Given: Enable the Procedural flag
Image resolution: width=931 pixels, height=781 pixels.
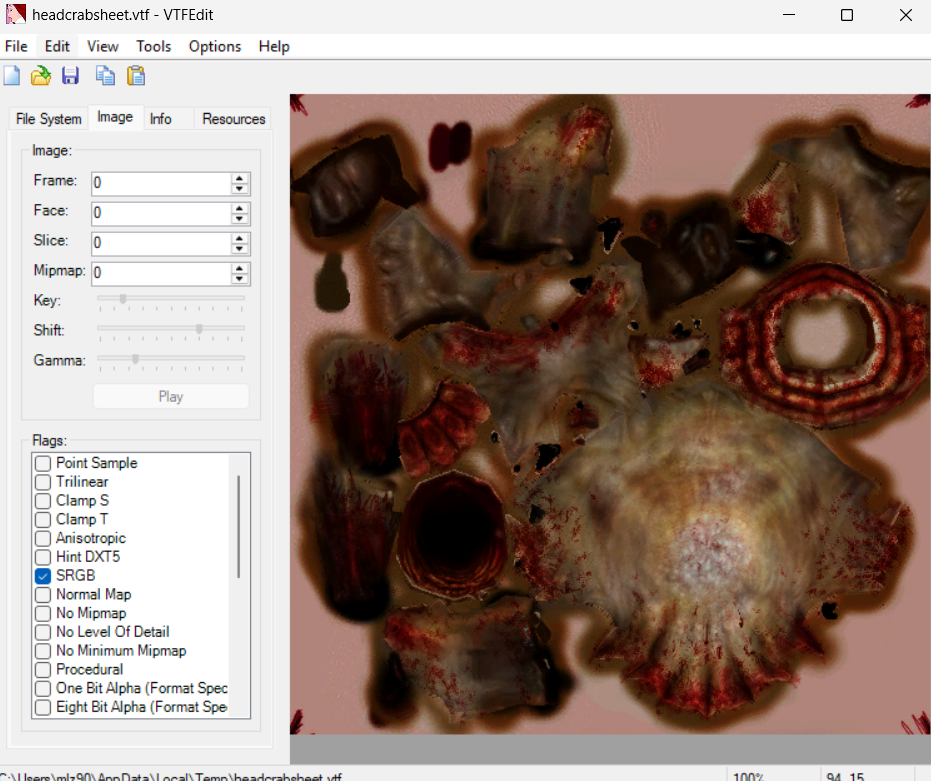Looking at the screenshot, I should point(43,669).
